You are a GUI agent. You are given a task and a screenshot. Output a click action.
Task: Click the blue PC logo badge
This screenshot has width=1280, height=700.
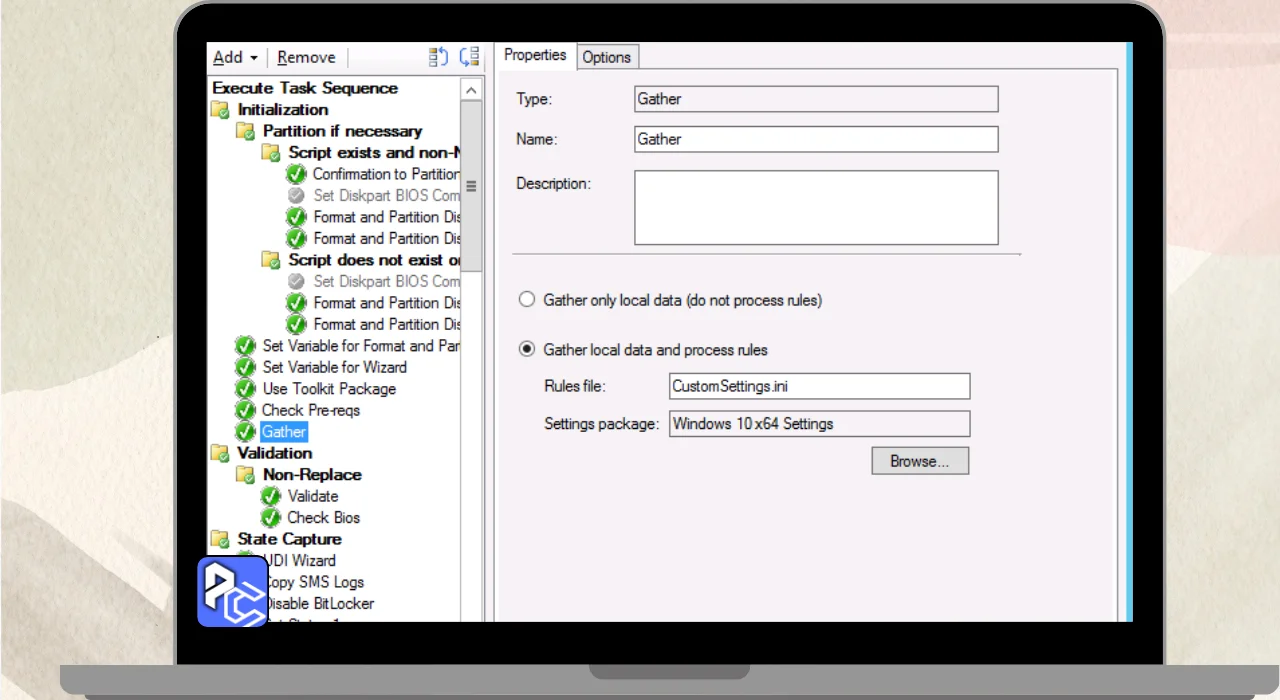click(x=232, y=591)
